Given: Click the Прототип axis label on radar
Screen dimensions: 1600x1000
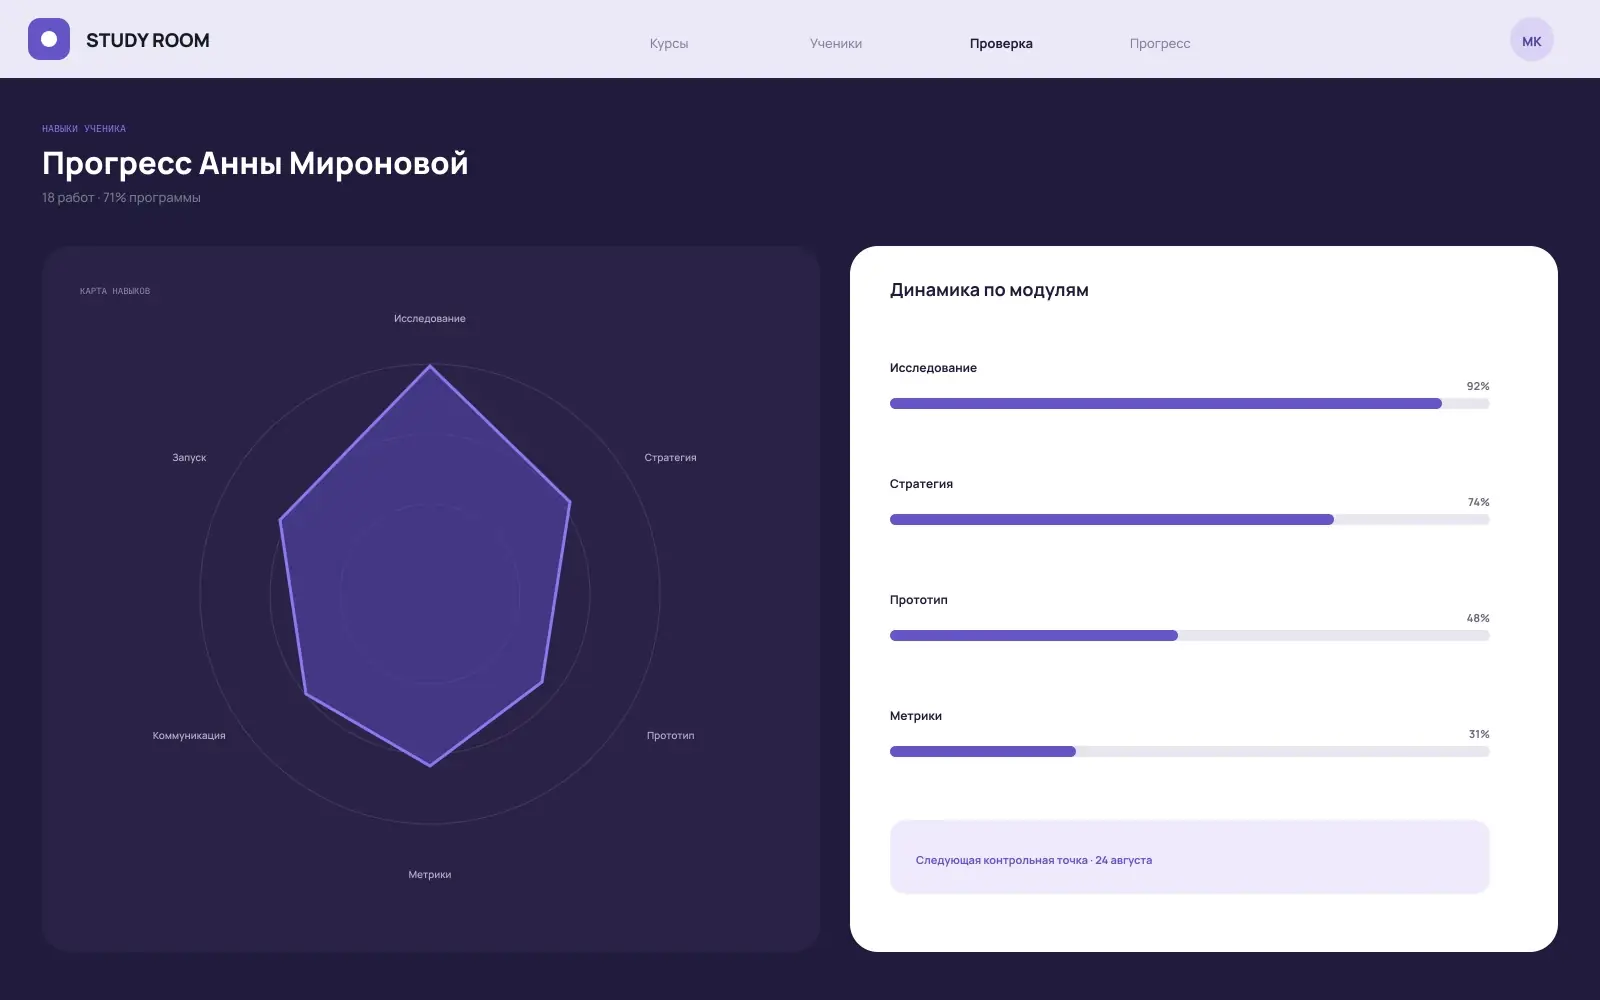Looking at the screenshot, I should pos(670,735).
